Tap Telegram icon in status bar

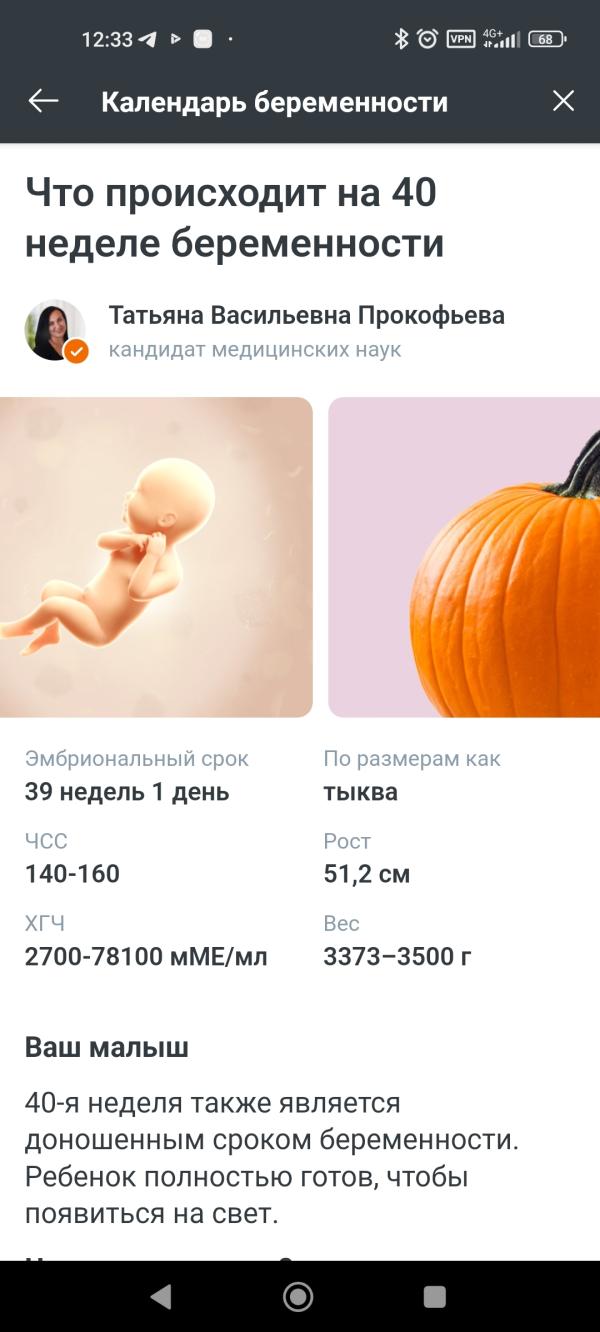click(148, 39)
